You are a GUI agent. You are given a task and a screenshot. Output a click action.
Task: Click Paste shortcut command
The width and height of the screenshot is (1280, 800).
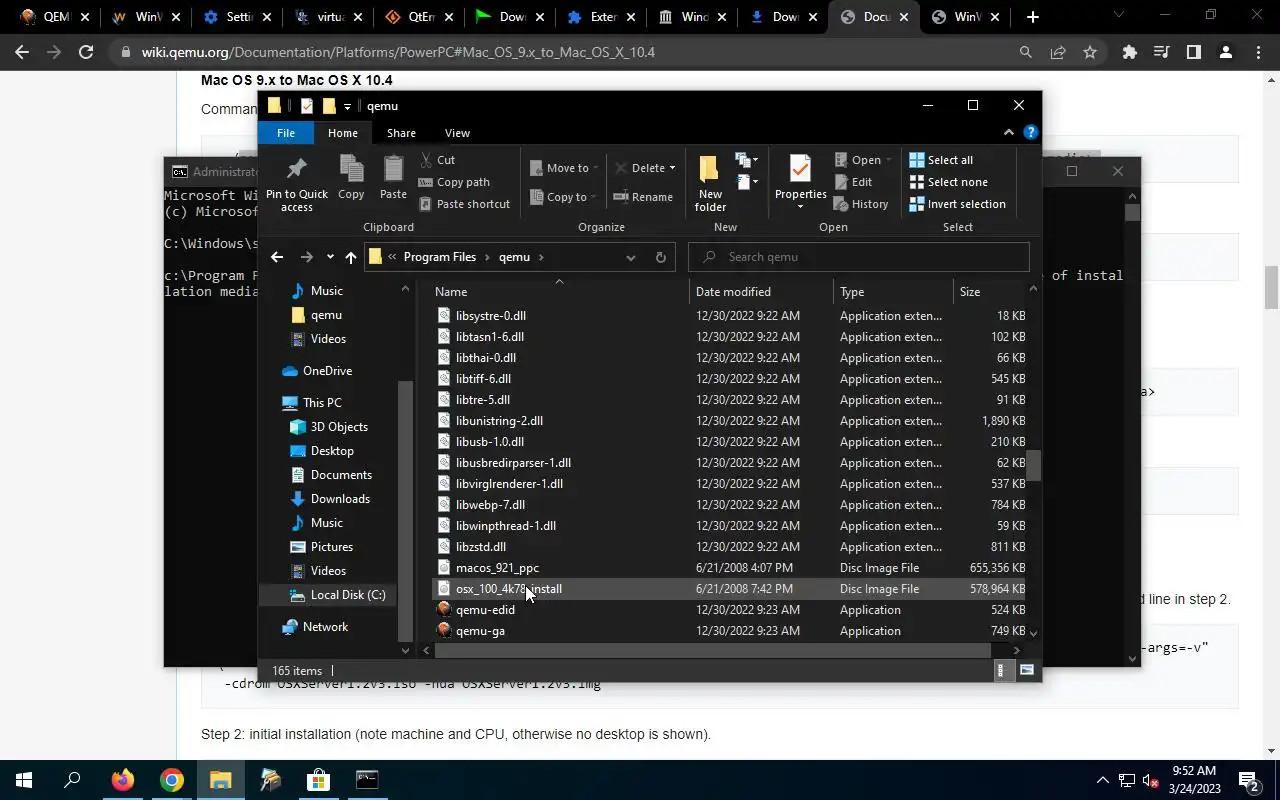click(x=464, y=204)
